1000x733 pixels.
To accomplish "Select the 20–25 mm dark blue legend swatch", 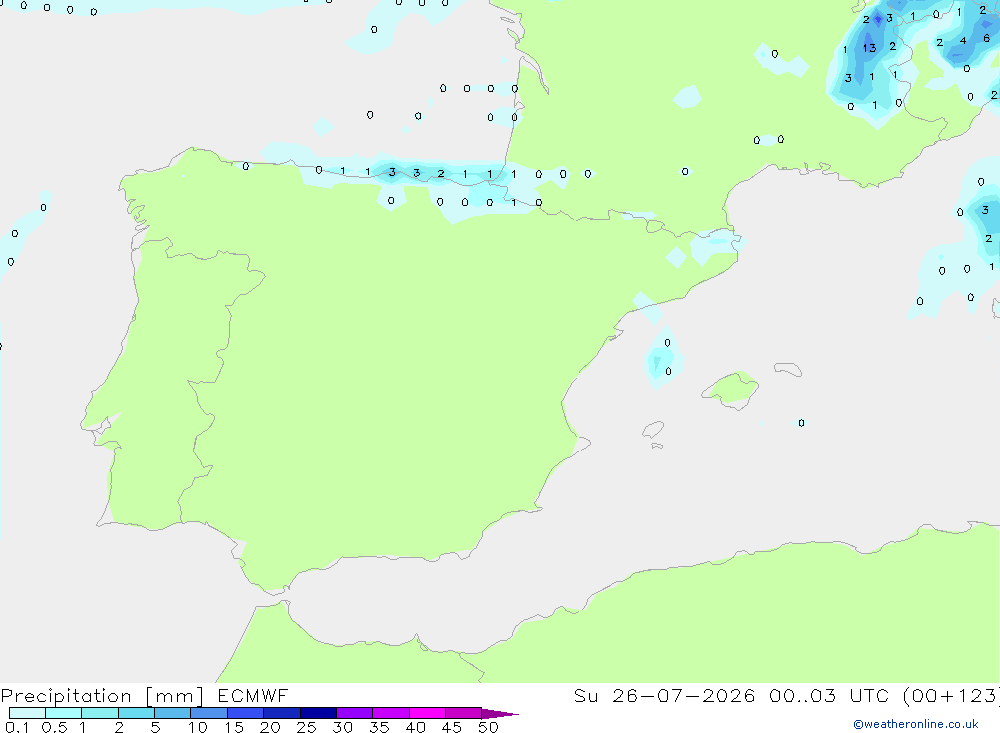I will pyautogui.click(x=281, y=713).
